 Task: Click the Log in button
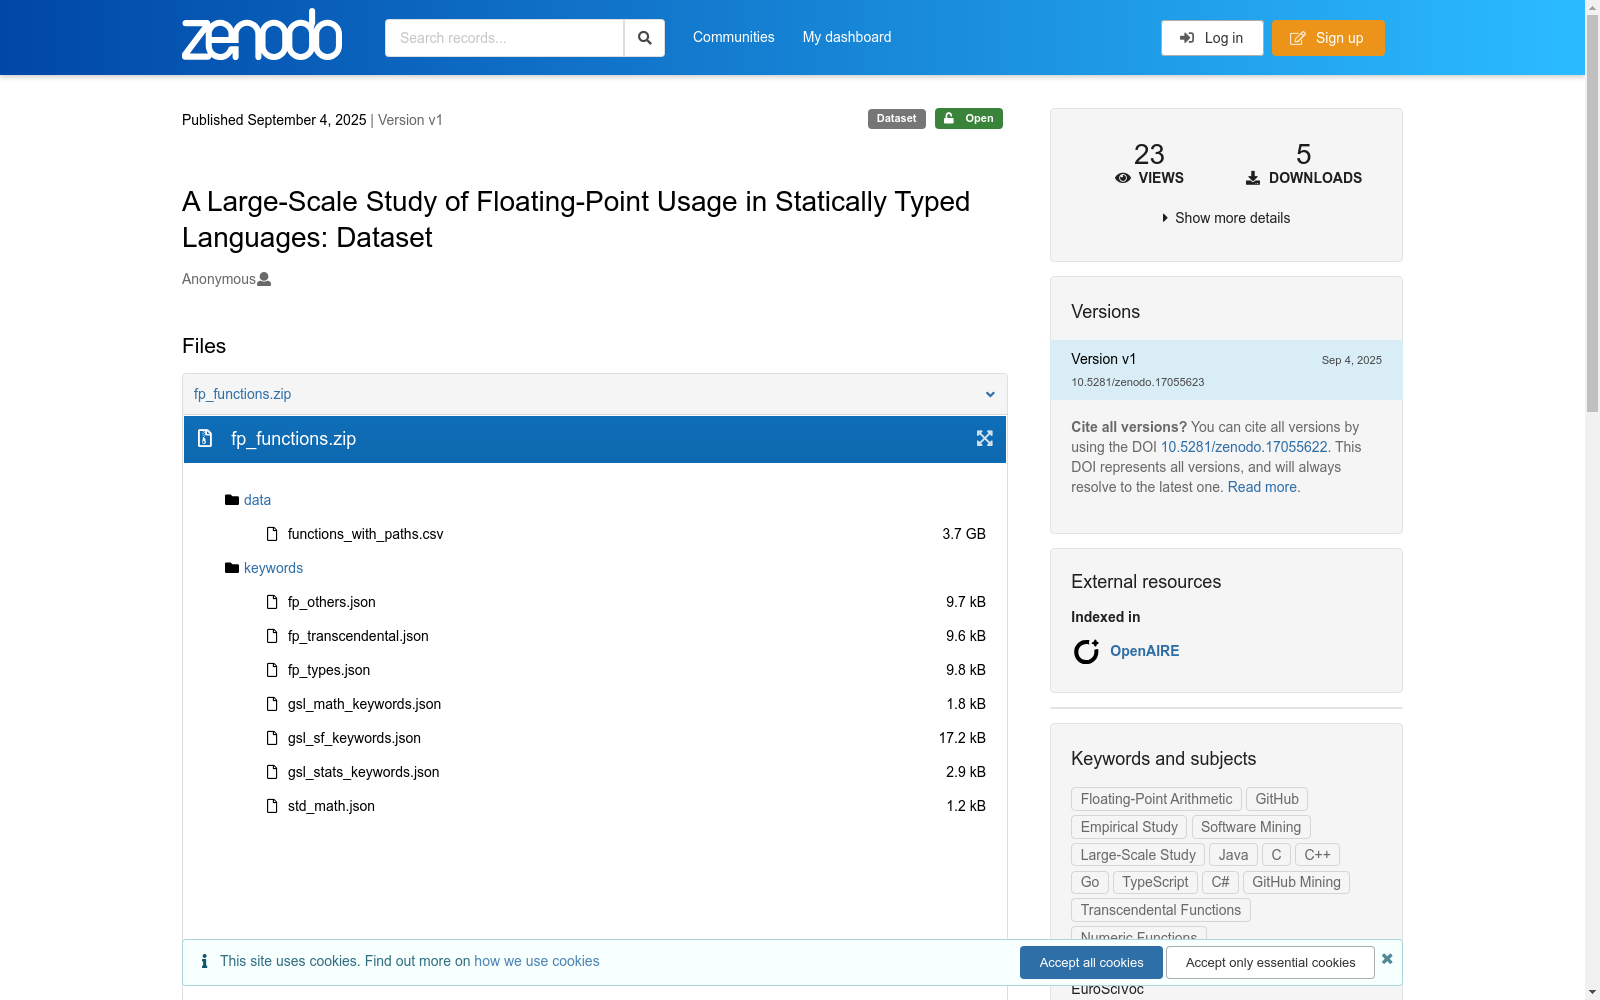coord(1212,38)
